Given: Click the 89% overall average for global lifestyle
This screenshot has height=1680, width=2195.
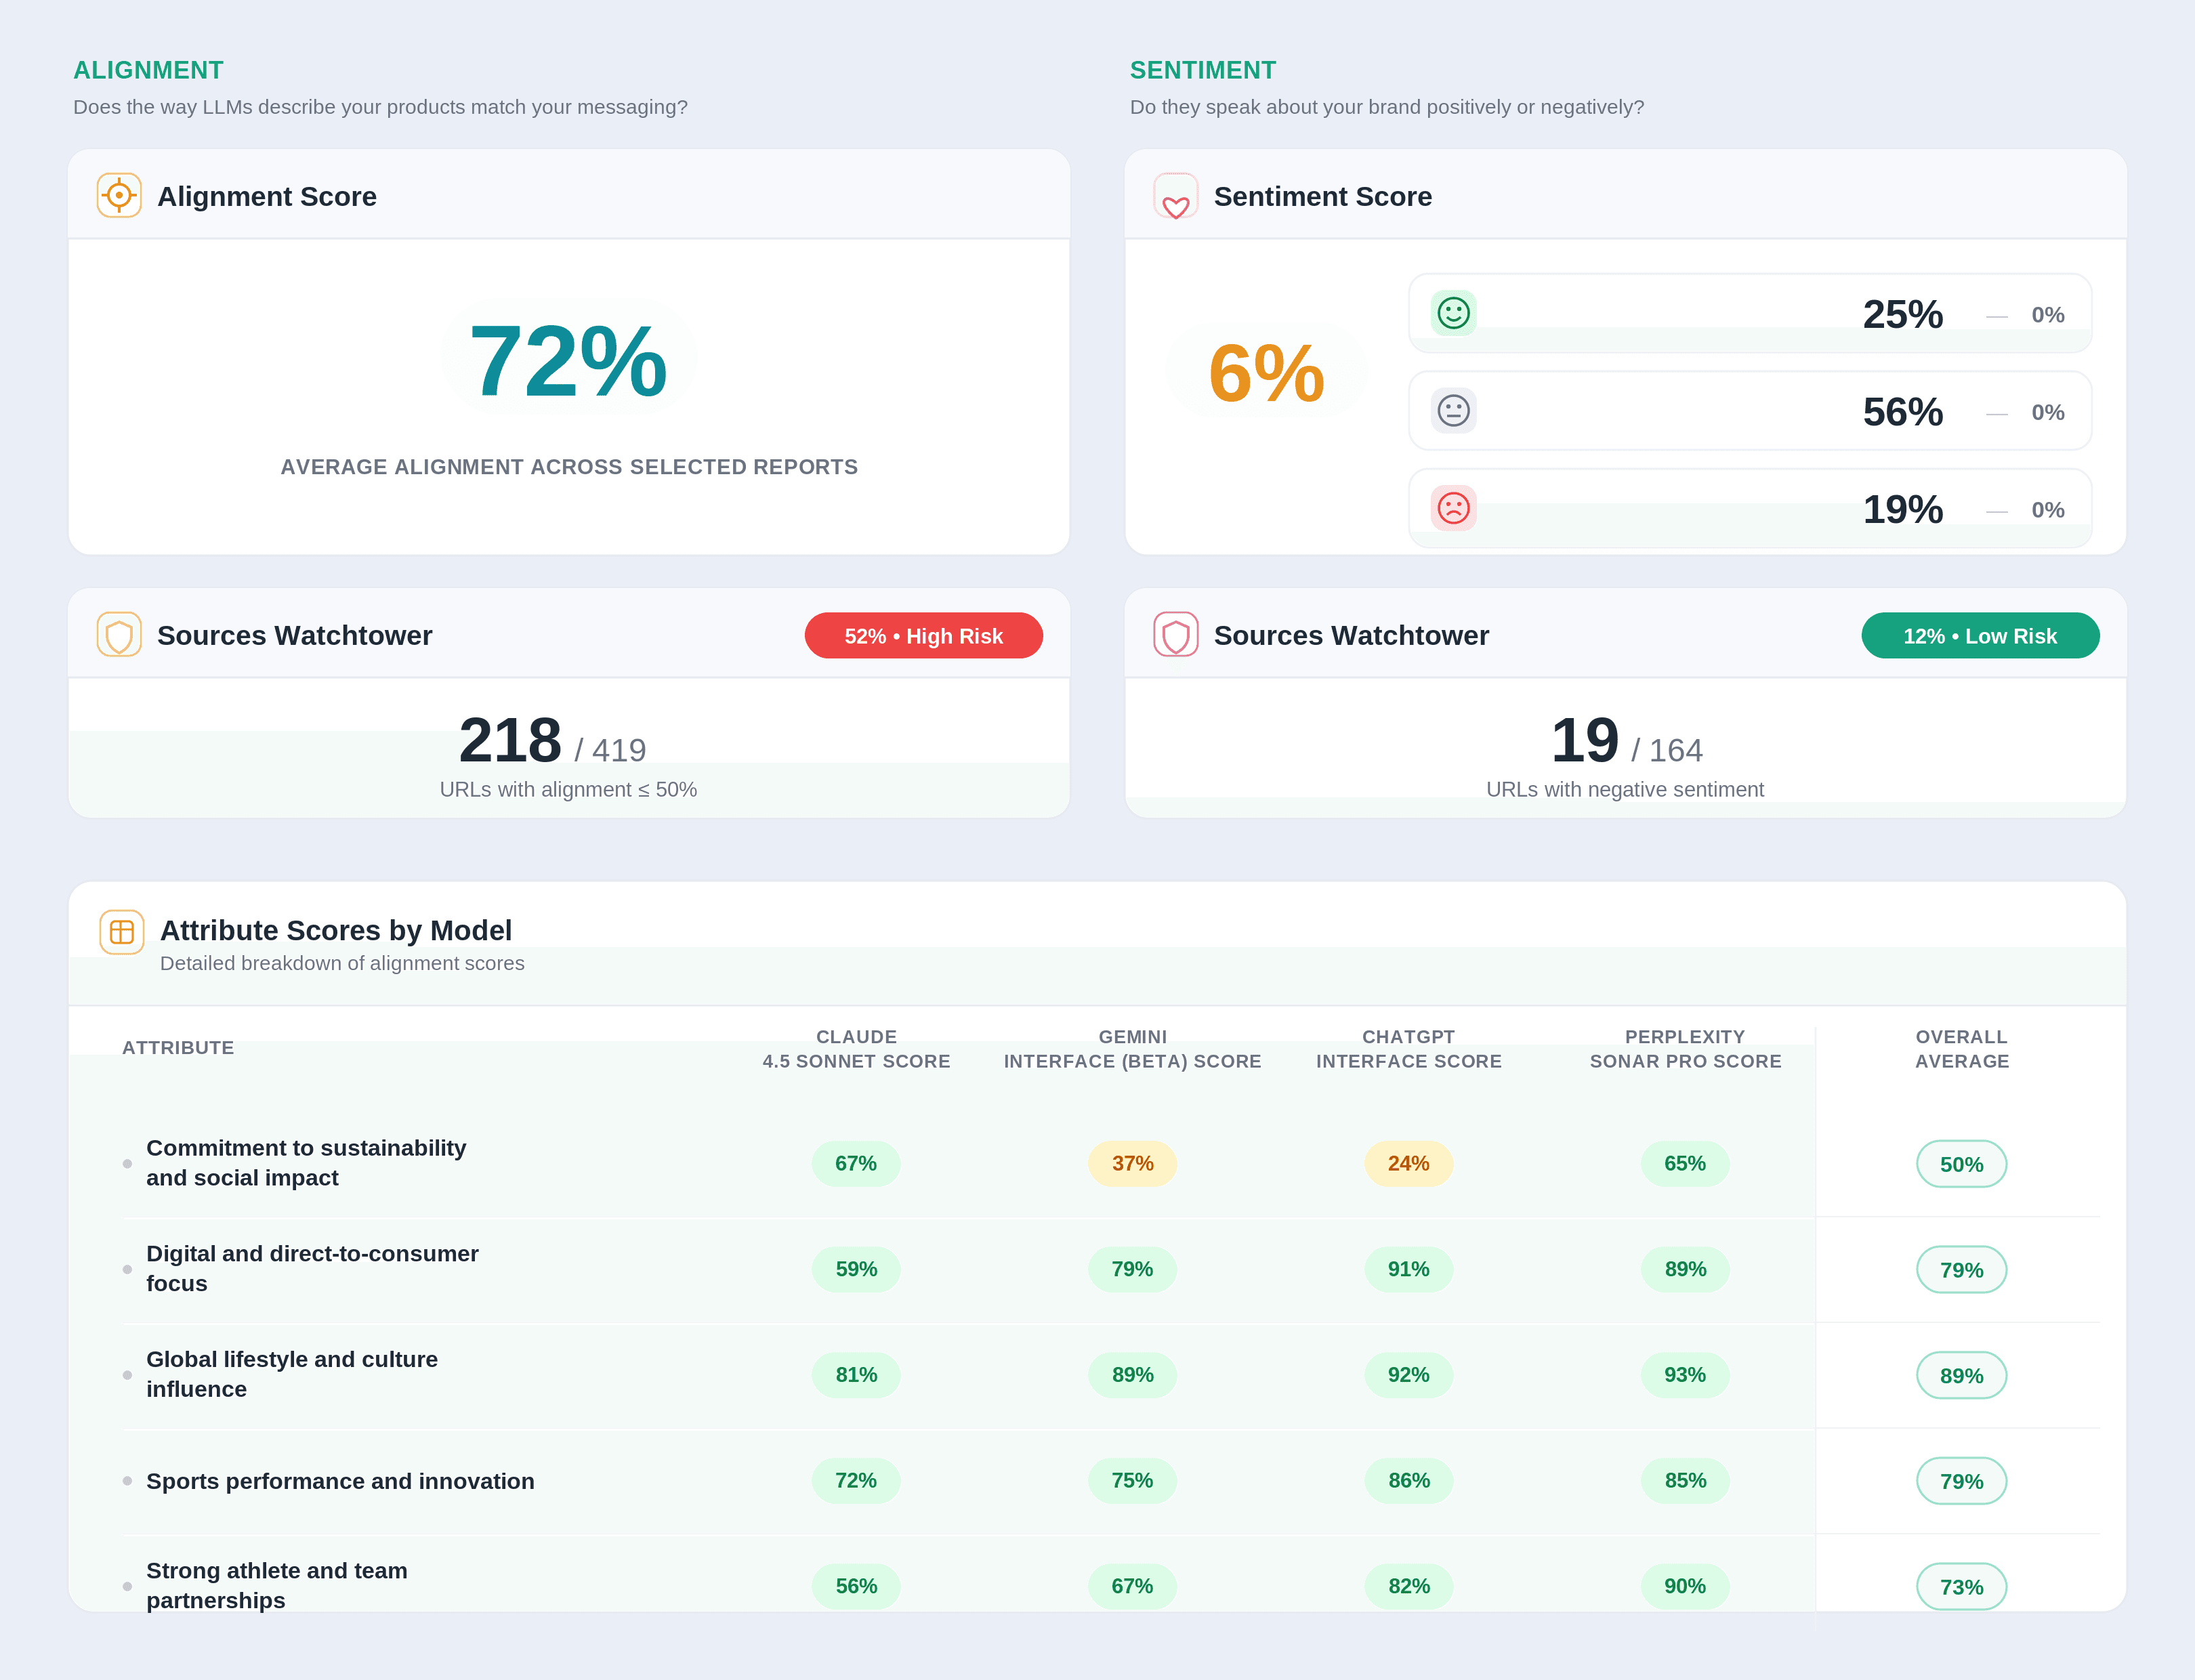Looking at the screenshot, I should click(x=1961, y=1376).
